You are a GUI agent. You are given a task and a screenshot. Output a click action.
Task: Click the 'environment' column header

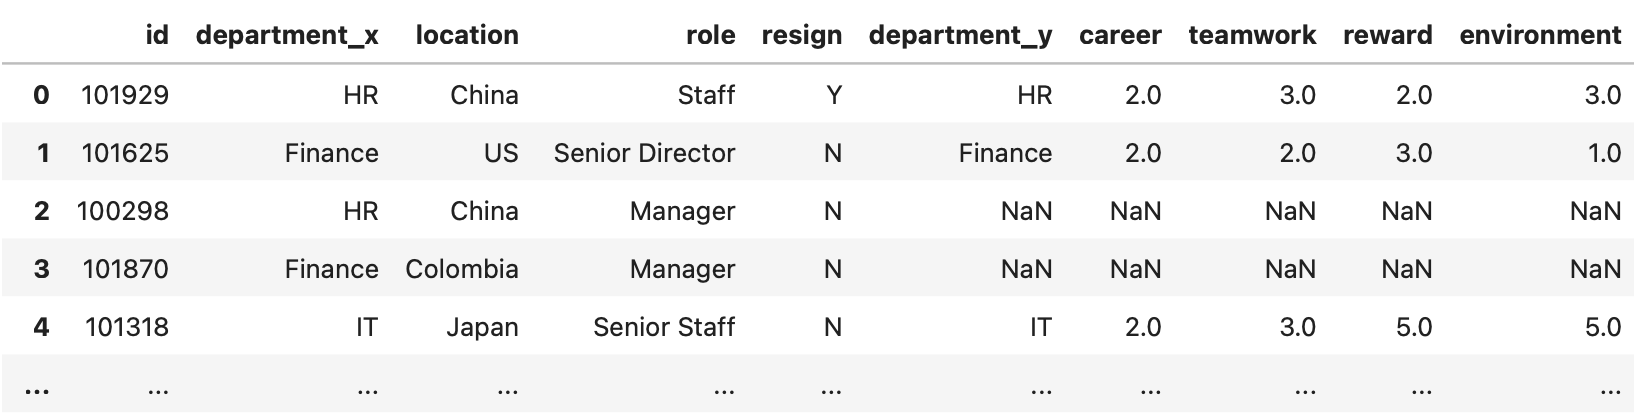[x=1540, y=36]
